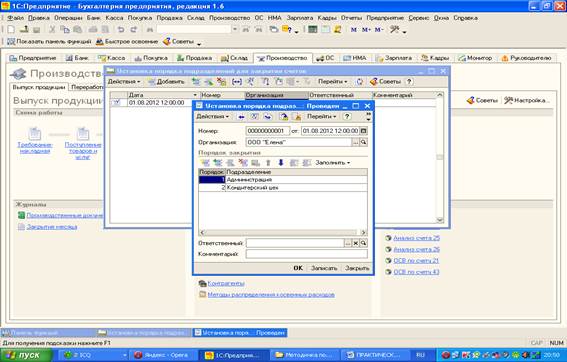Switch to the Склад tab
Viewport: 567px width, 362px height.
(235, 58)
